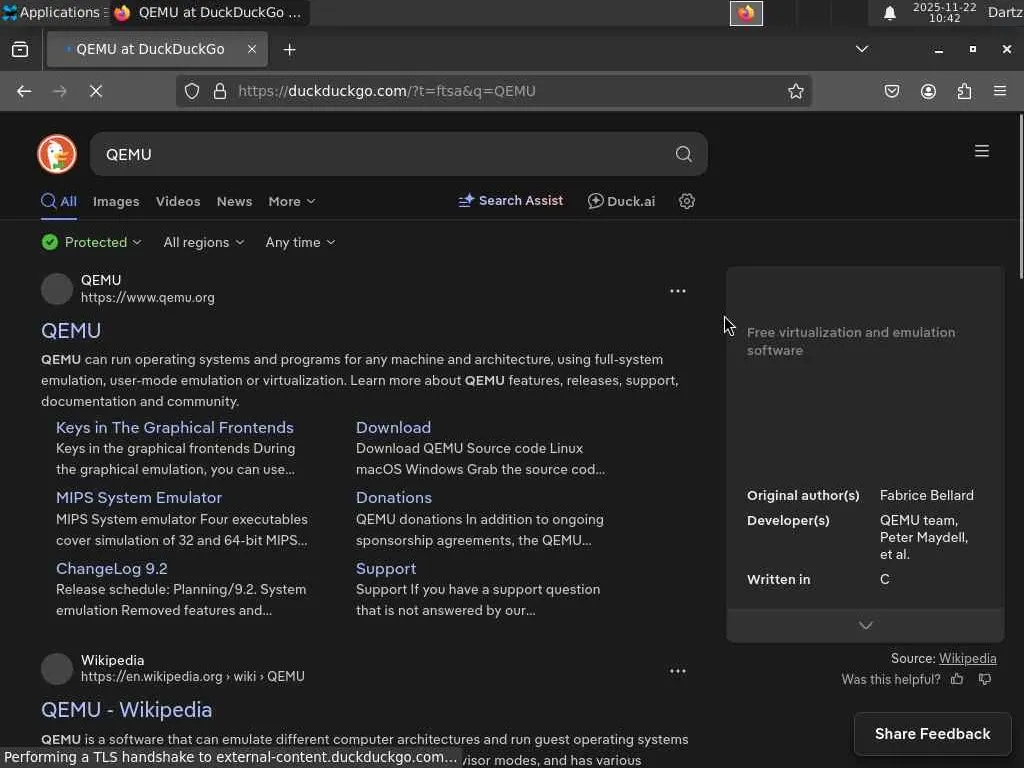This screenshot has height=768, width=1024.
Task: Open the Donations sitelink
Action: (394, 498)
